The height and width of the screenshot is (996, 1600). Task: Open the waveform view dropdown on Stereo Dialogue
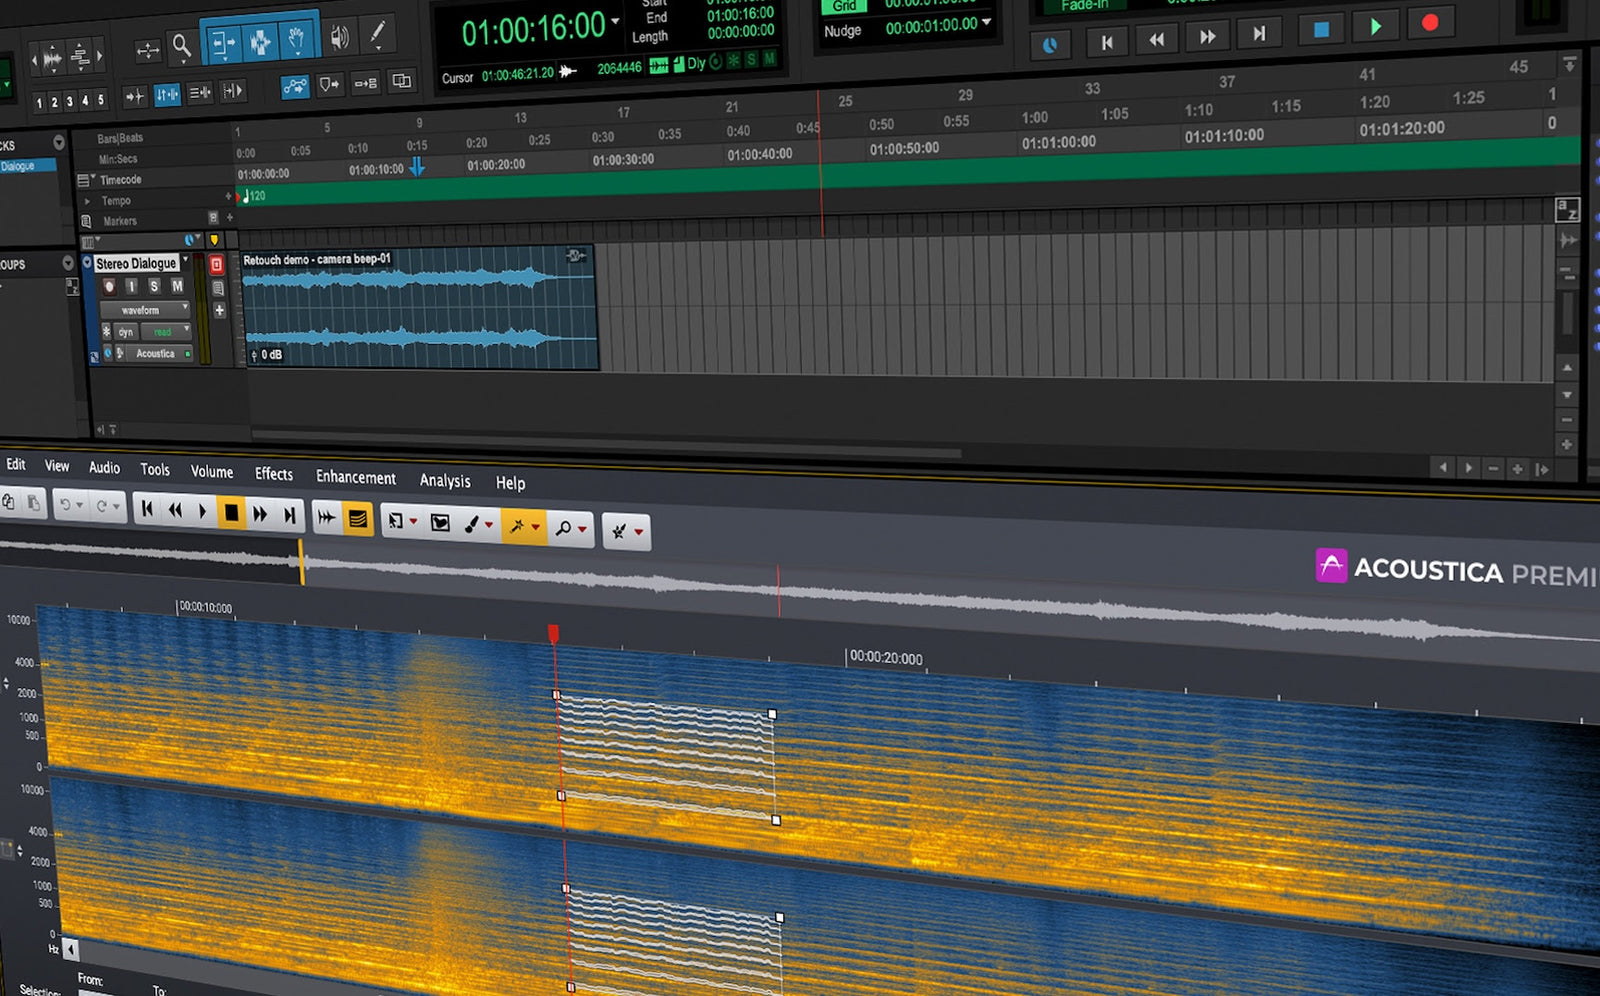pos(185,307)
